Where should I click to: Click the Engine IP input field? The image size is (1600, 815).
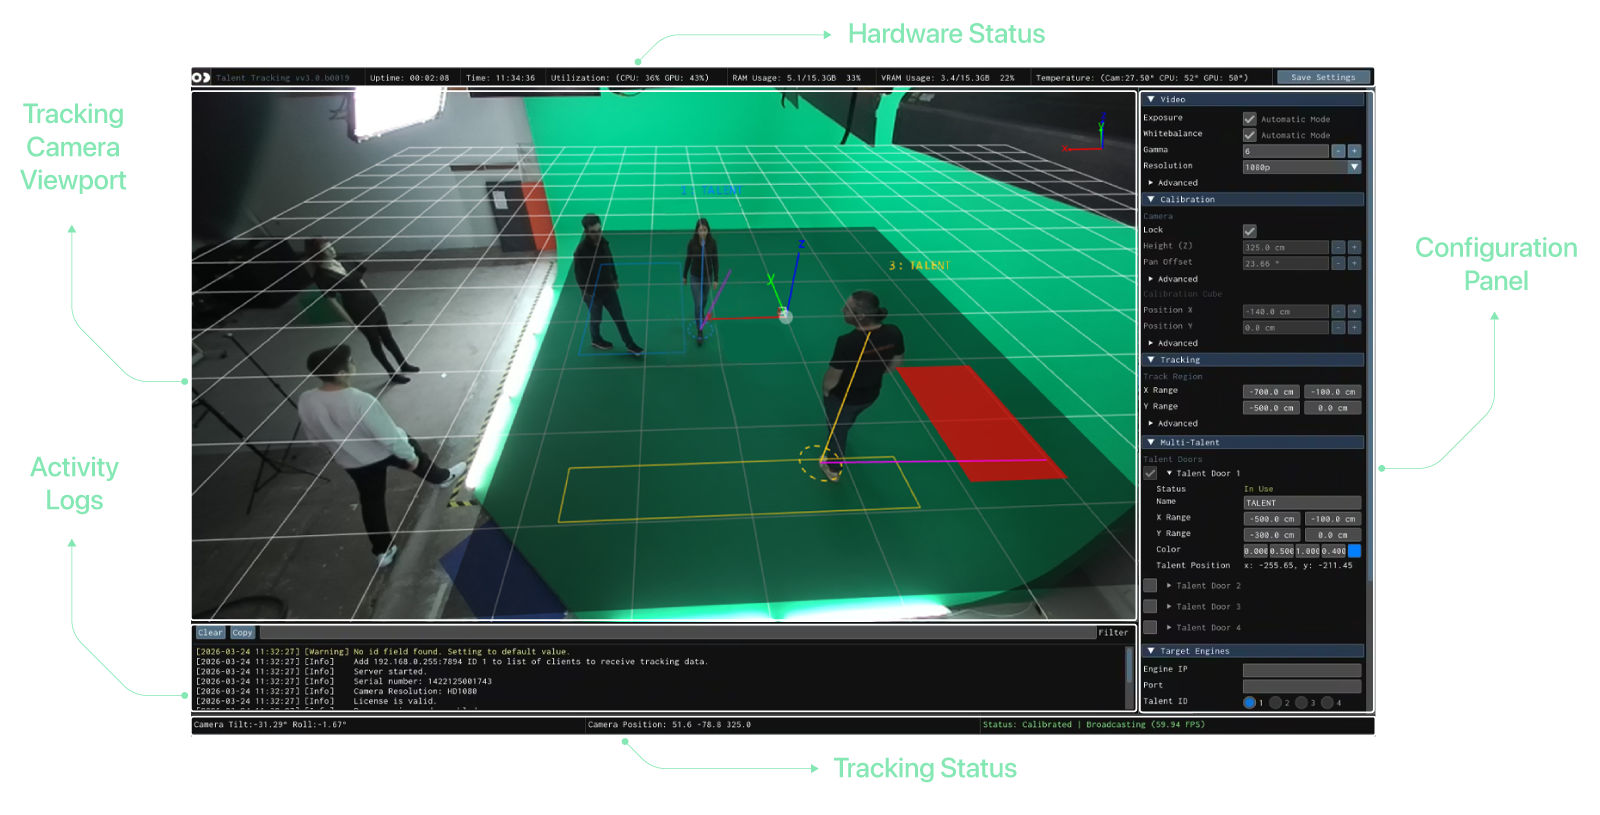1301,670
